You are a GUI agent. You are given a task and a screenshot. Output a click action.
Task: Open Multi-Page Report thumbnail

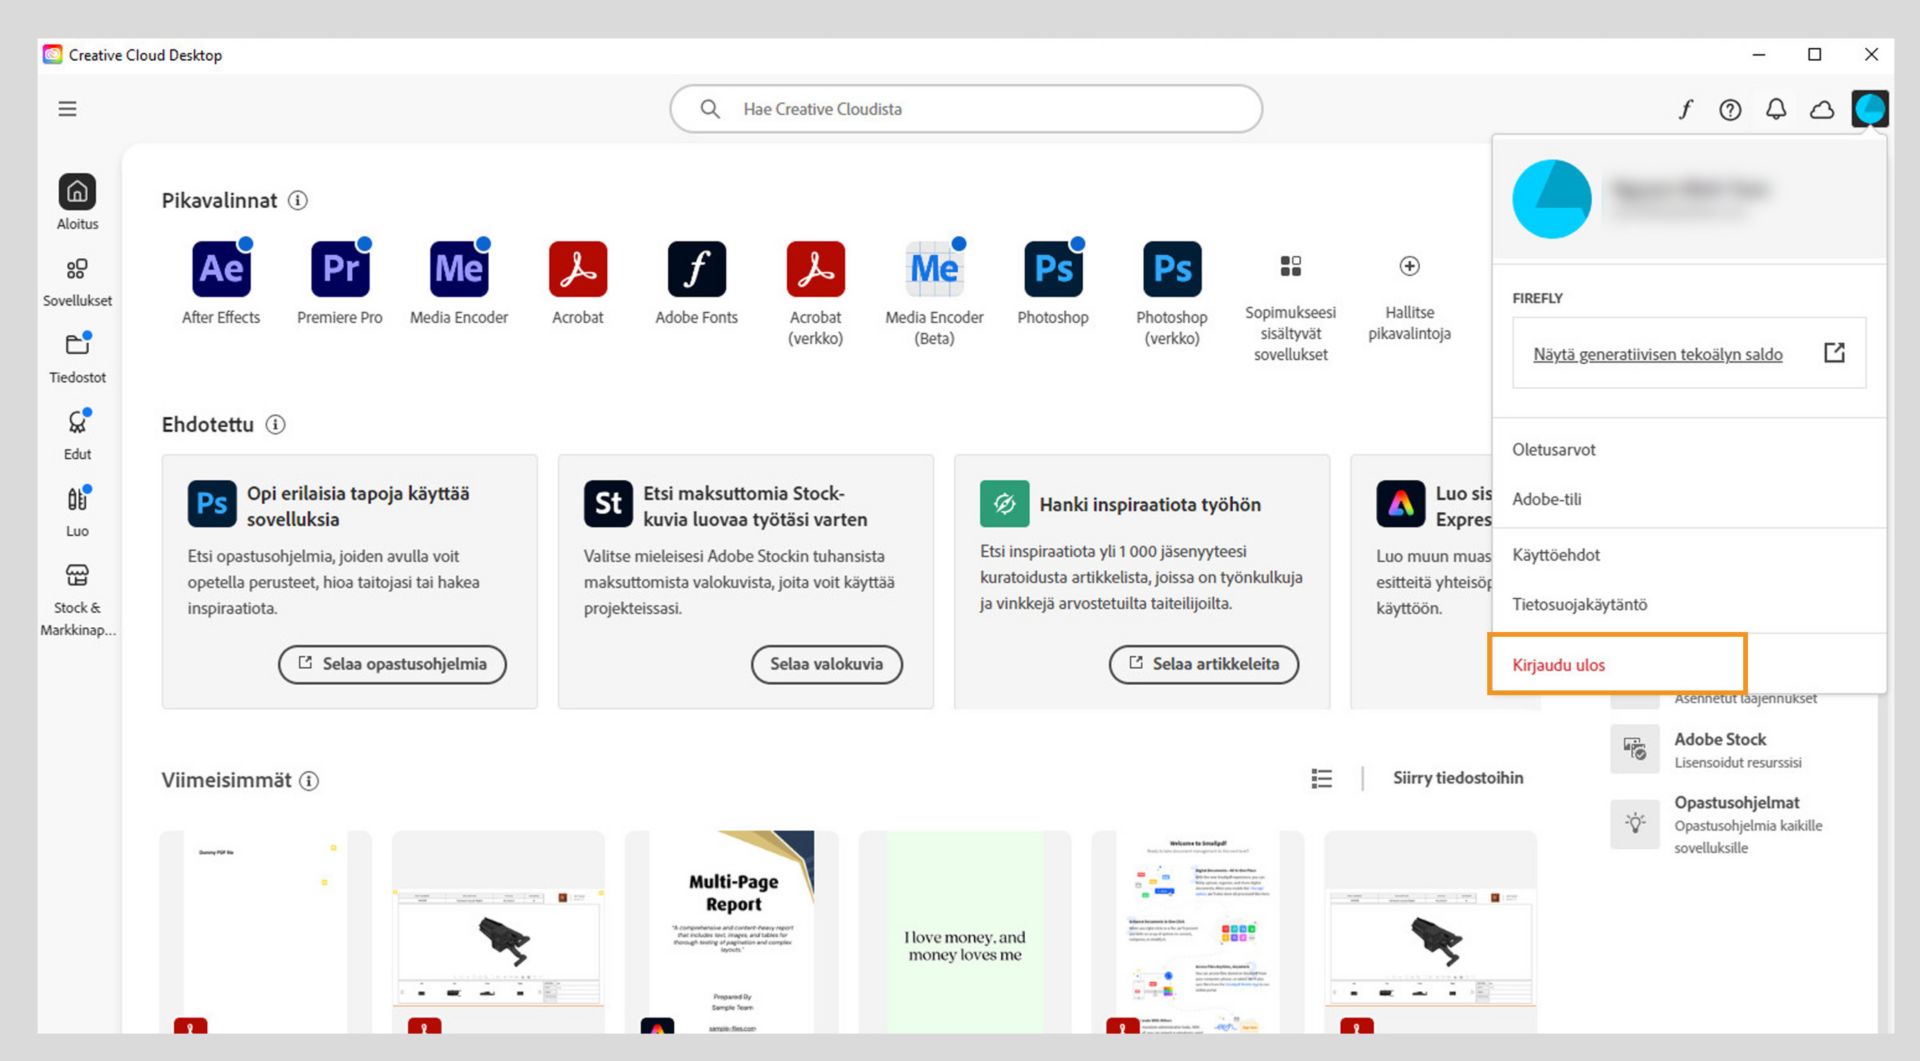[x=731, y=932]
